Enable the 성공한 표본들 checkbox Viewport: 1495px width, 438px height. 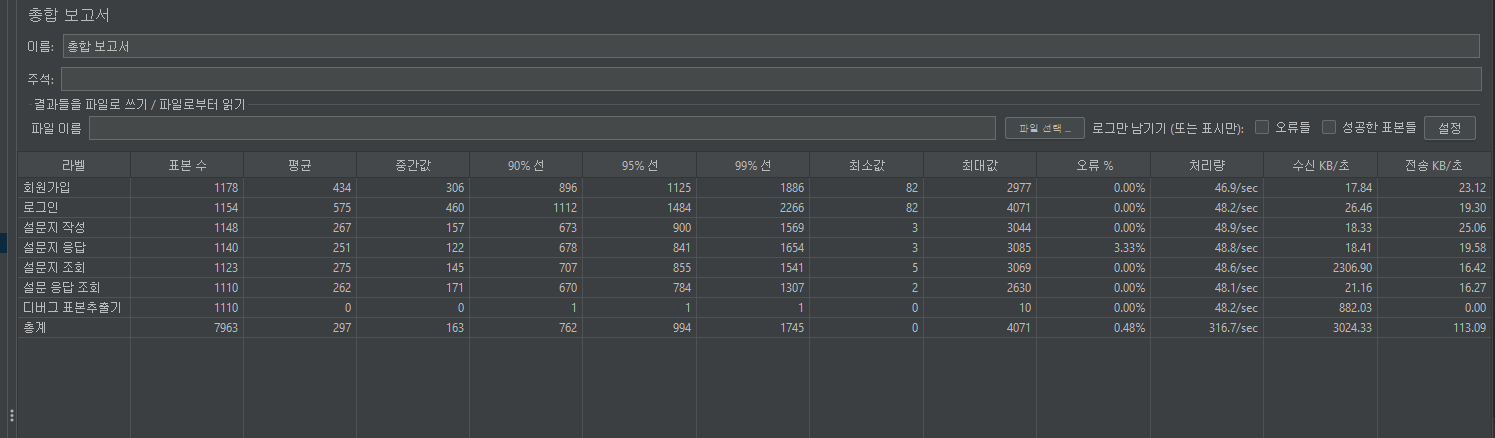point(1329,127)
